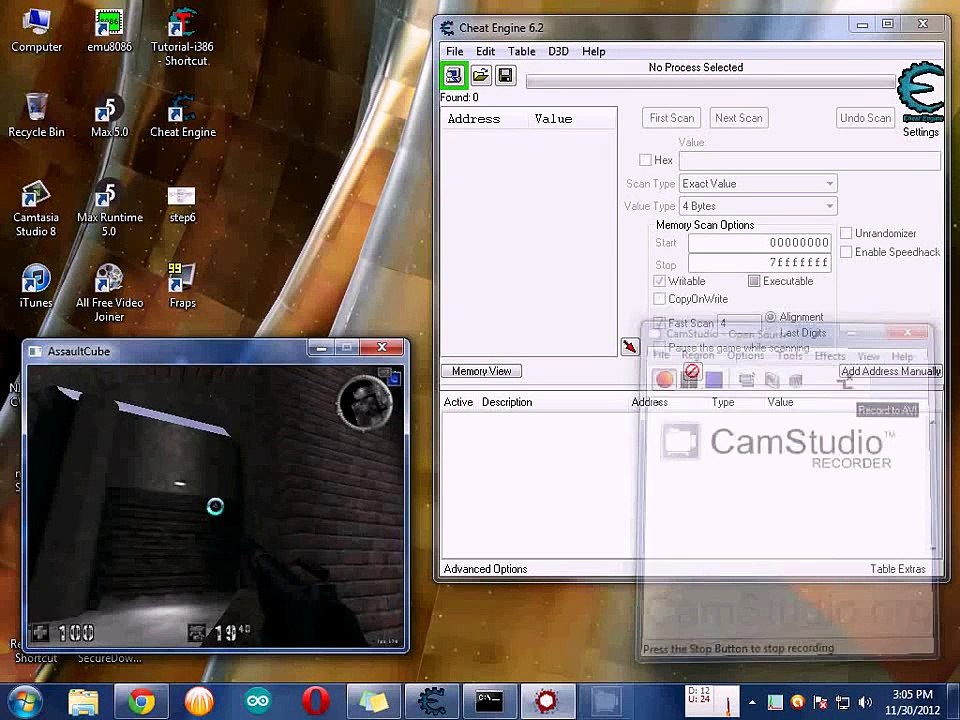Switch to Cheat Engine taskbar button
The image size is (960, 720).
[x=431, y=702]
